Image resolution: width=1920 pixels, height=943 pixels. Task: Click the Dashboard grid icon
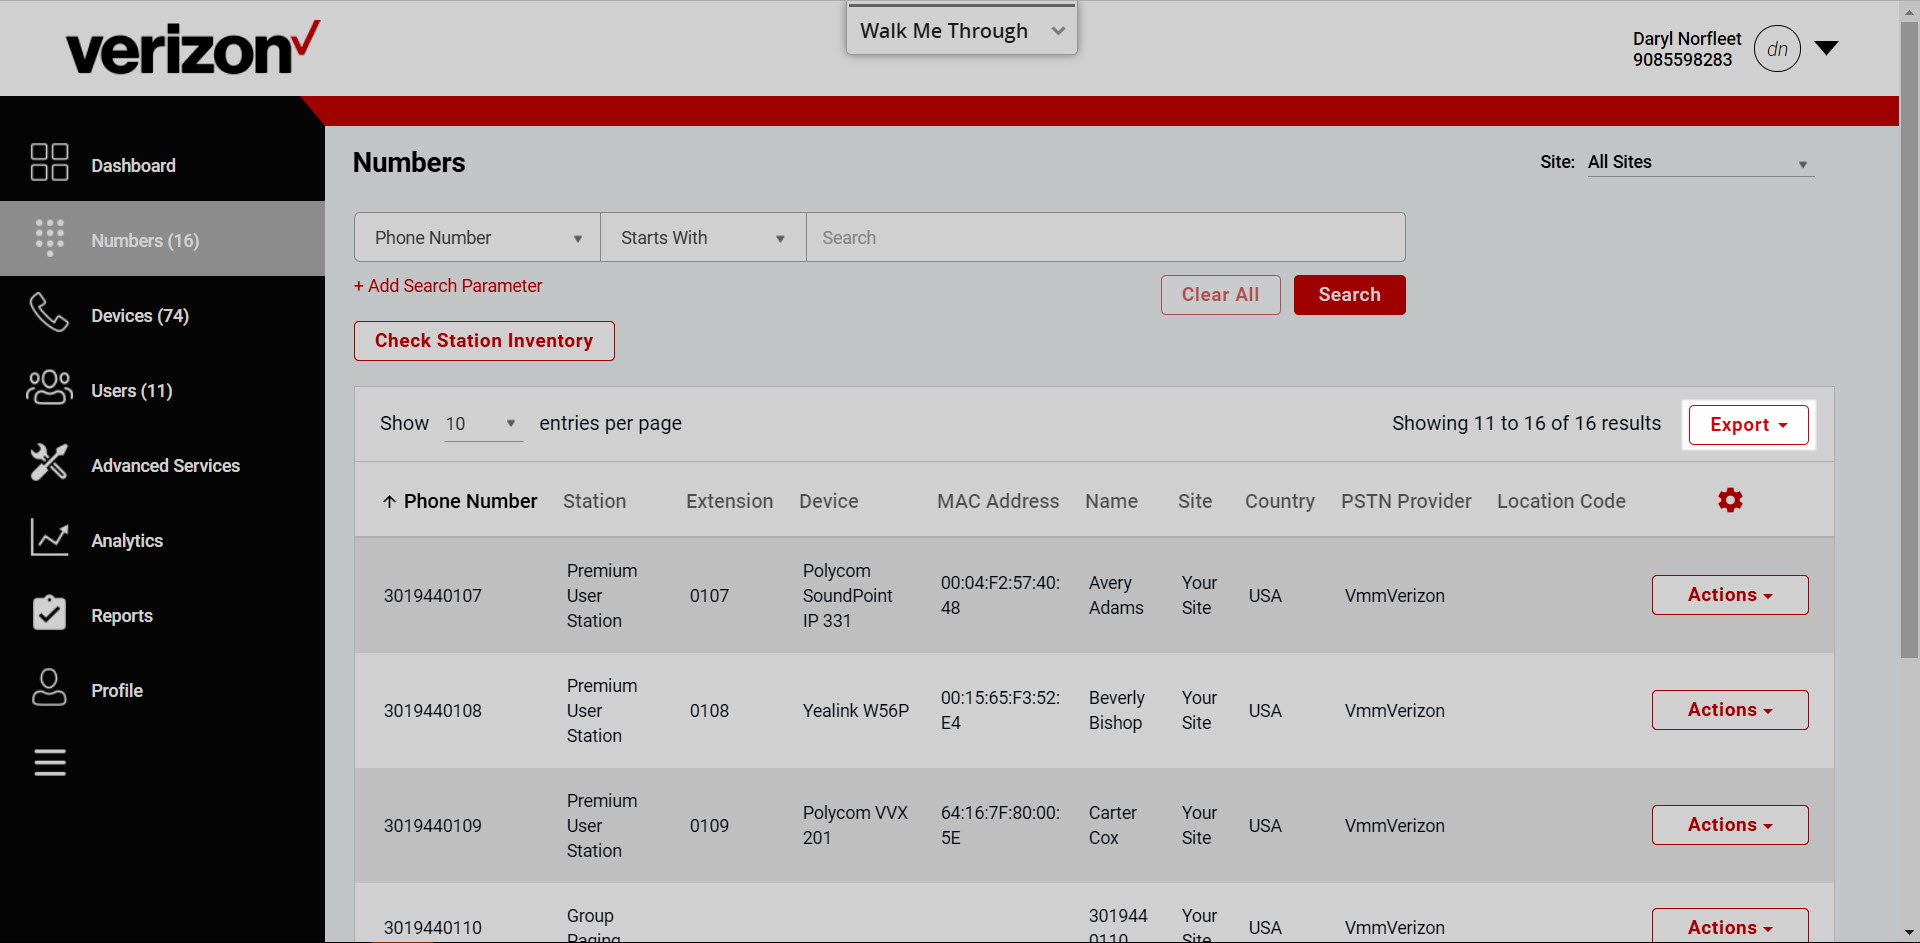pos(49,162)
